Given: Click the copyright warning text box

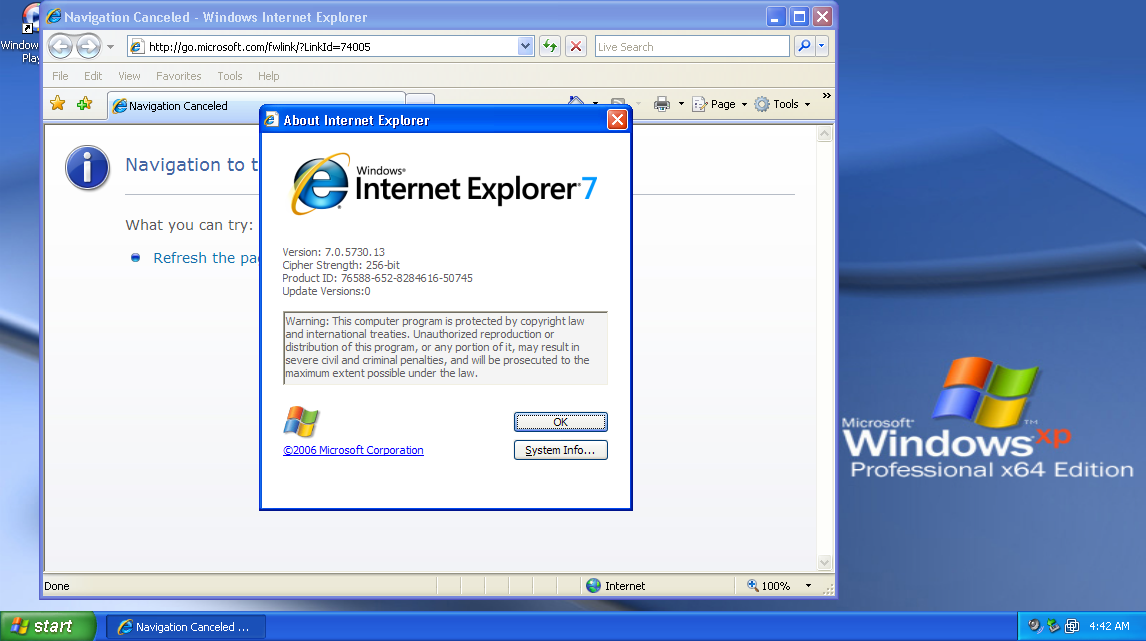Looking at the screenshot, I should pyautogui.click(x=445, y=348).
